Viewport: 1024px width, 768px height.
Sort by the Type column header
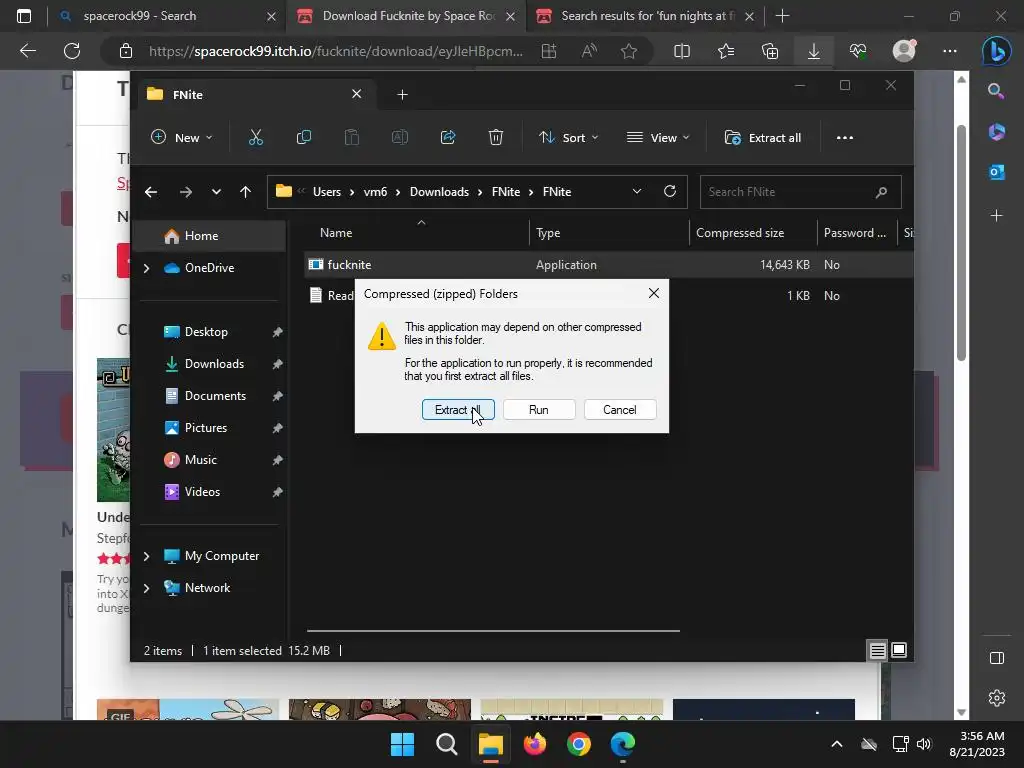click(x=609, y=232)
